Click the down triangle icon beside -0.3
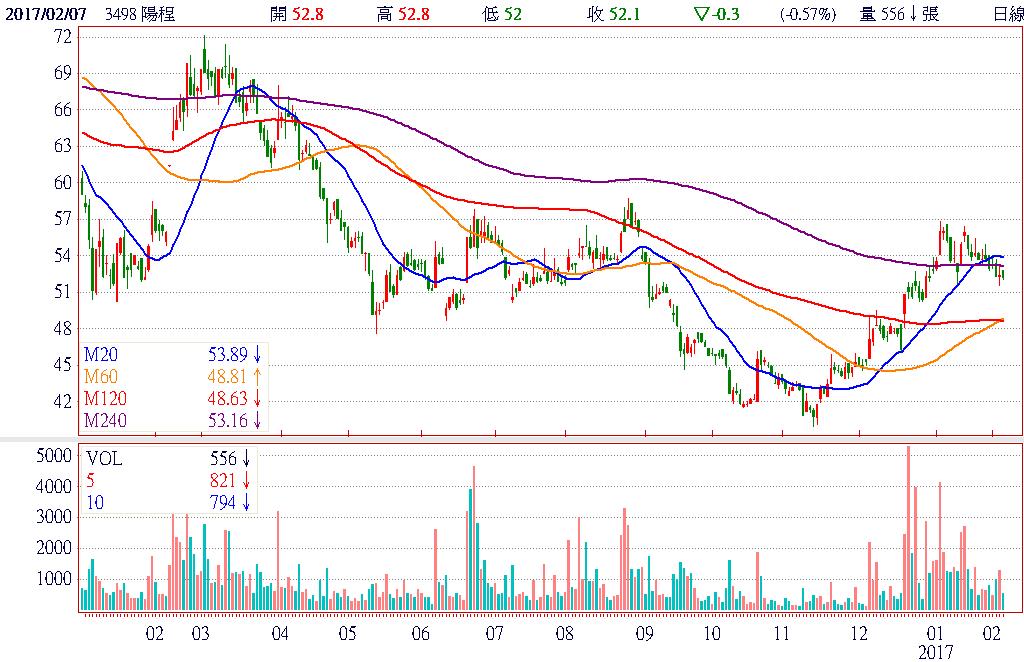 [x=699, y=13]
